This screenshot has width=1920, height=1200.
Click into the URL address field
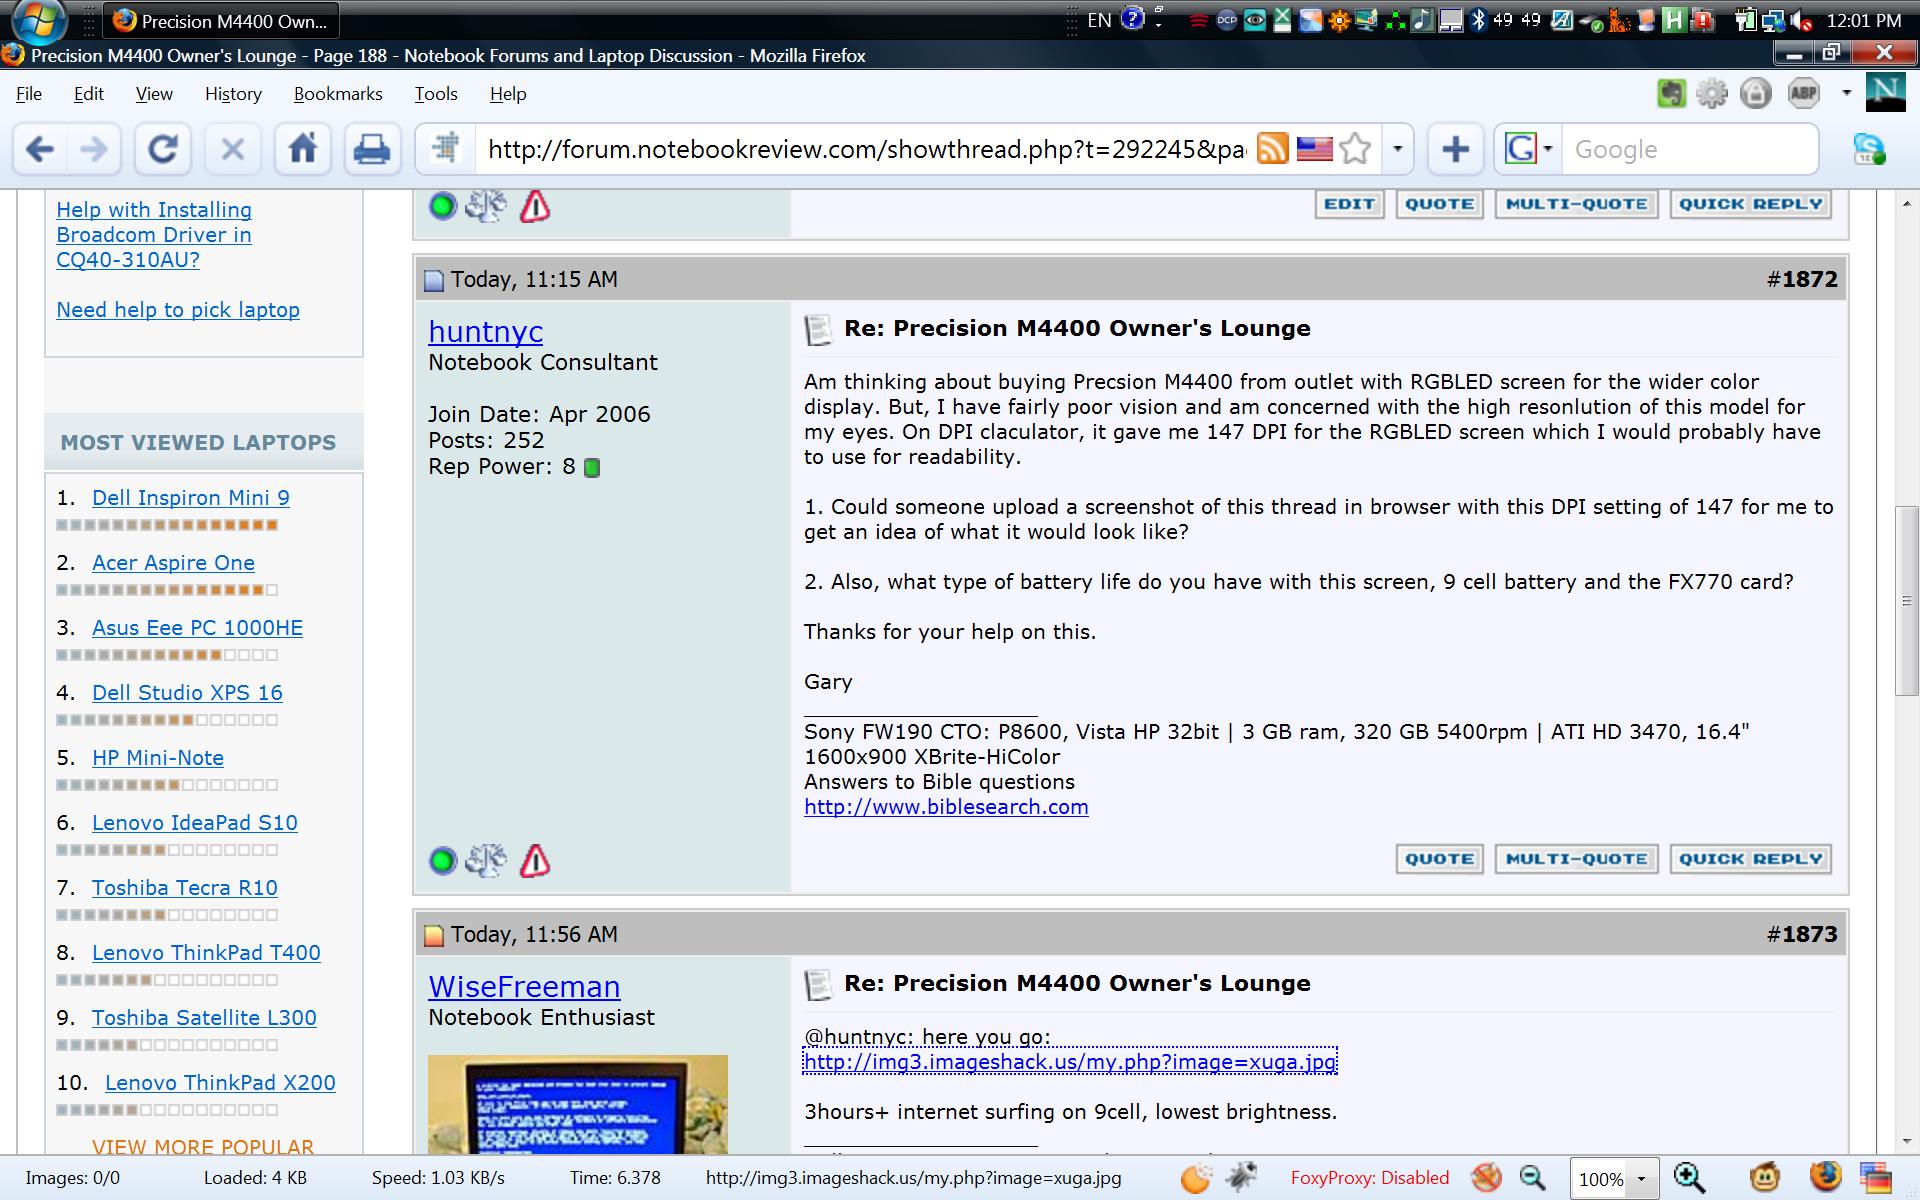point(866,150)
